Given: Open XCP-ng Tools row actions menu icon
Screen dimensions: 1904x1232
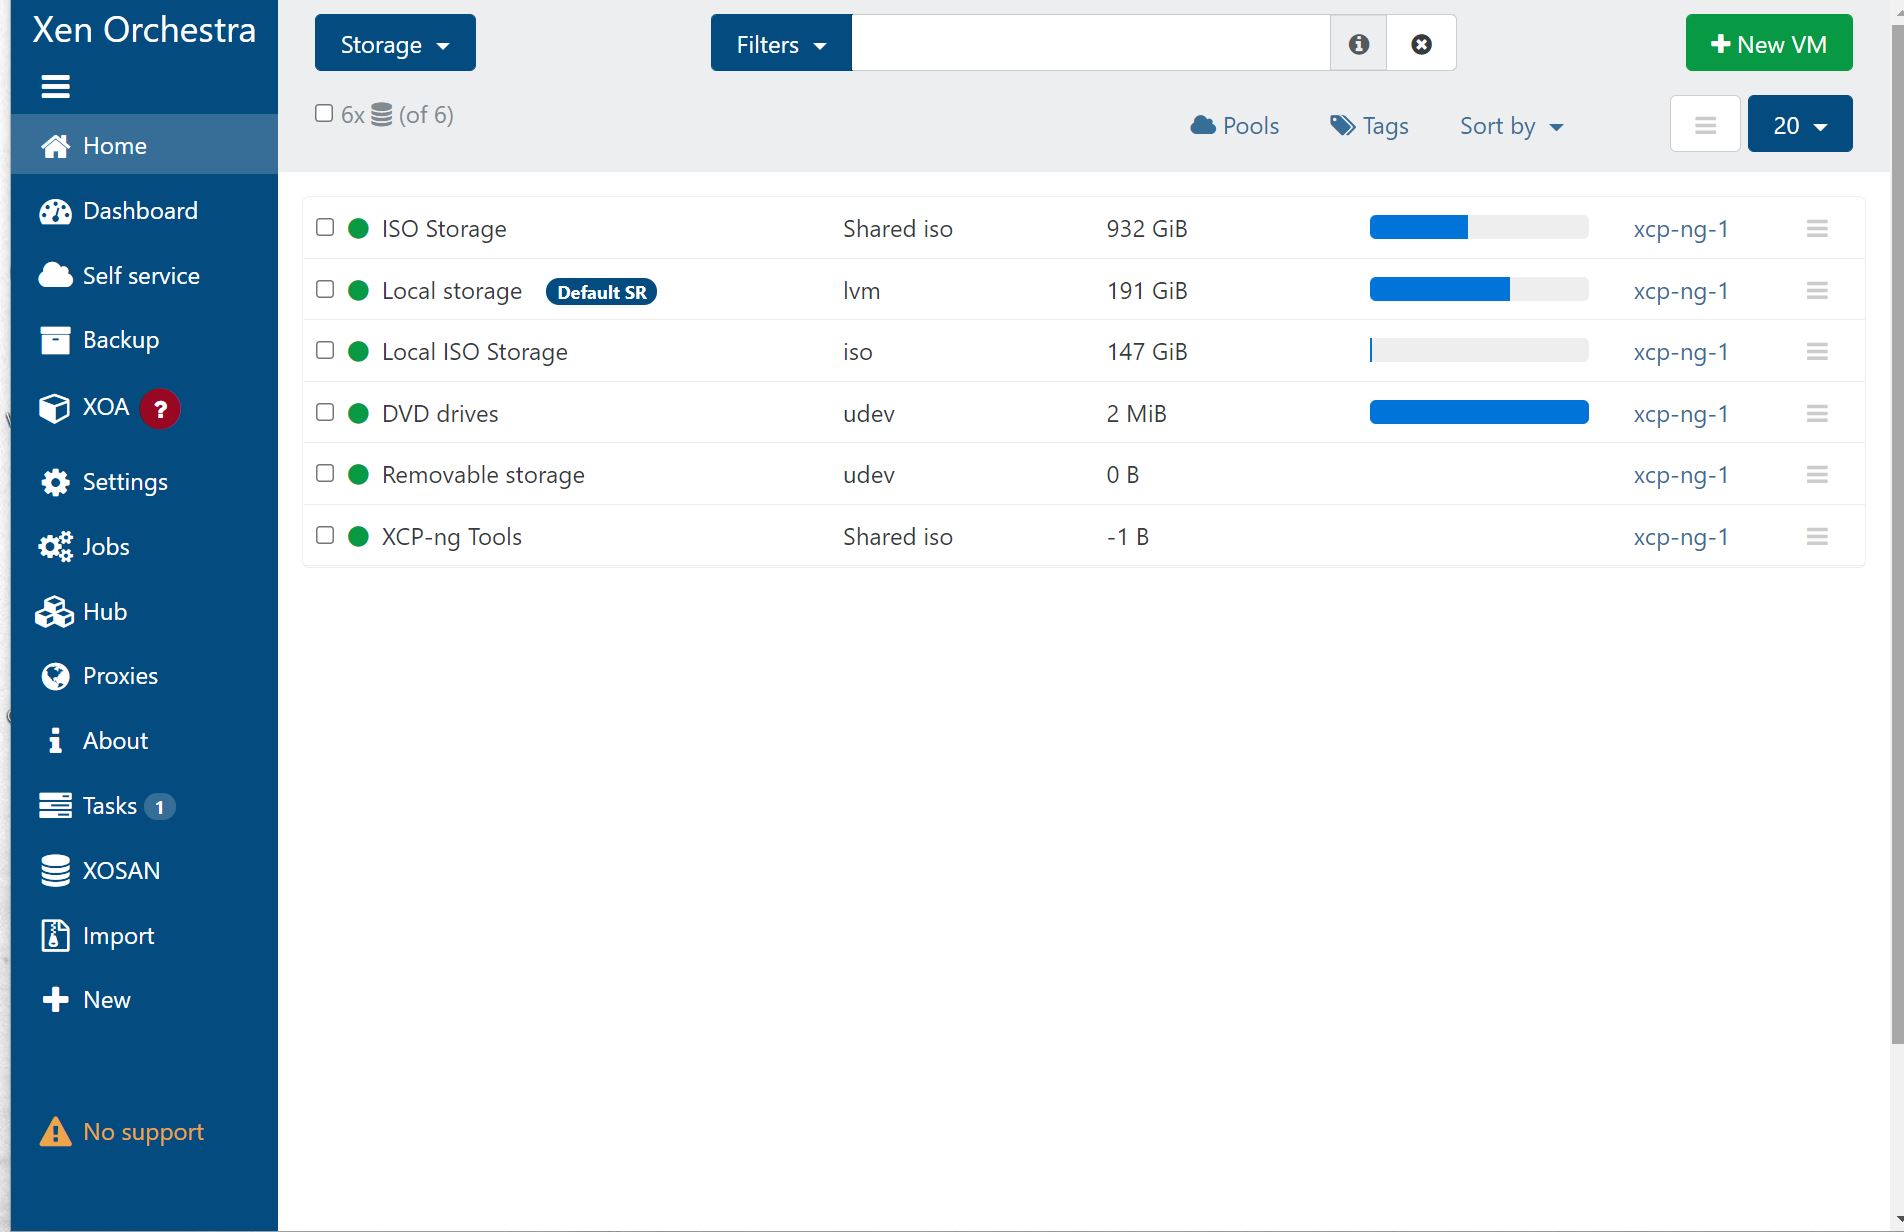Looking at the screenshot, I should 1817,537.
